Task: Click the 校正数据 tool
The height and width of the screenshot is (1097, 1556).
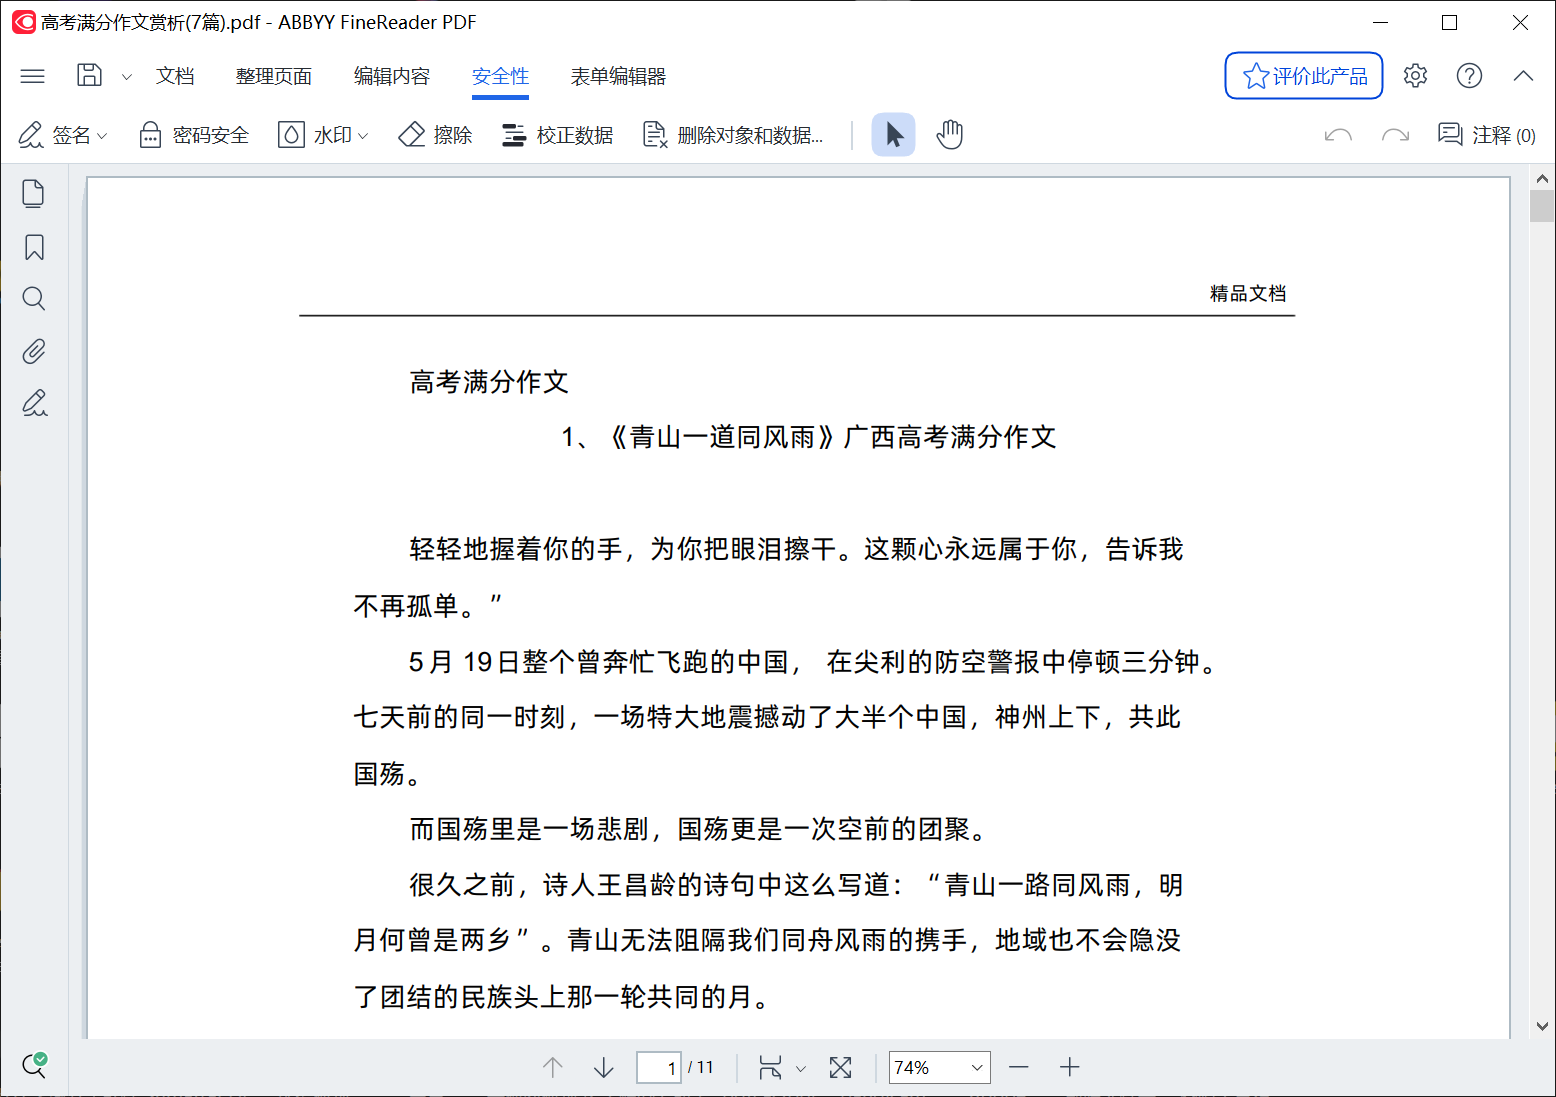Action: [557, 135]
